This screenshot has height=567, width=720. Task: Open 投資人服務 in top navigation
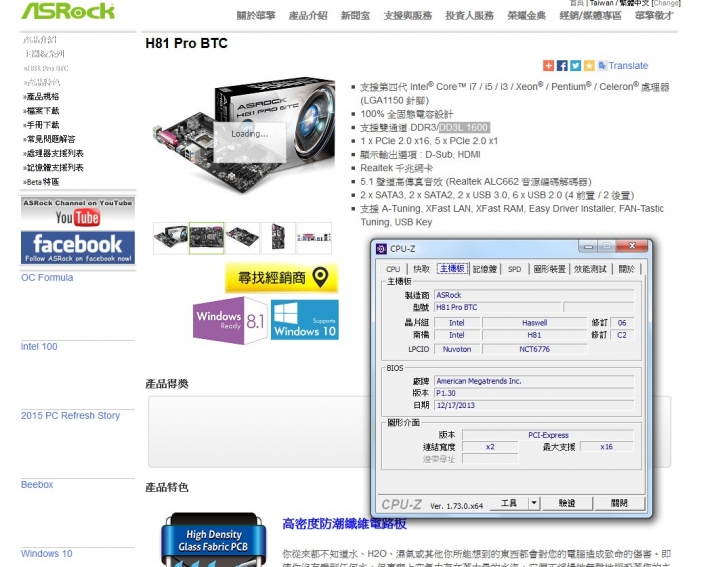point(469,16)
